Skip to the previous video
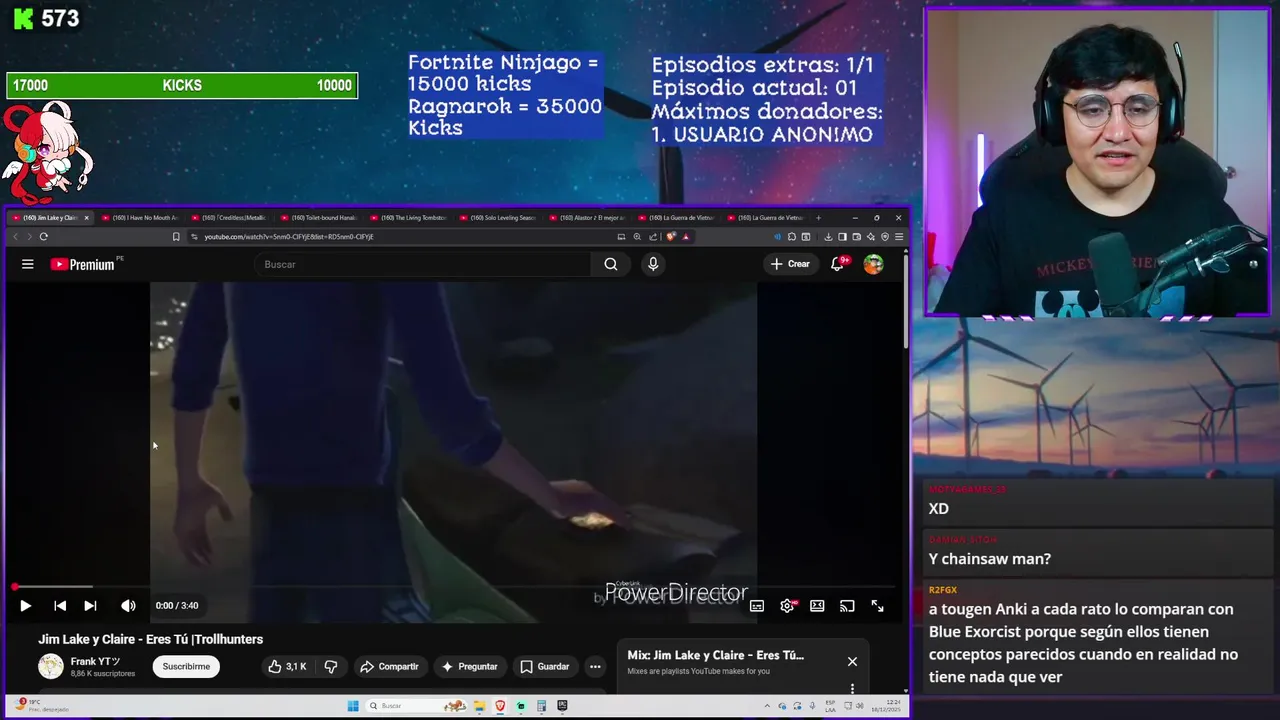Viewport: 1280px width, 720px height. (x=60, y=605)
